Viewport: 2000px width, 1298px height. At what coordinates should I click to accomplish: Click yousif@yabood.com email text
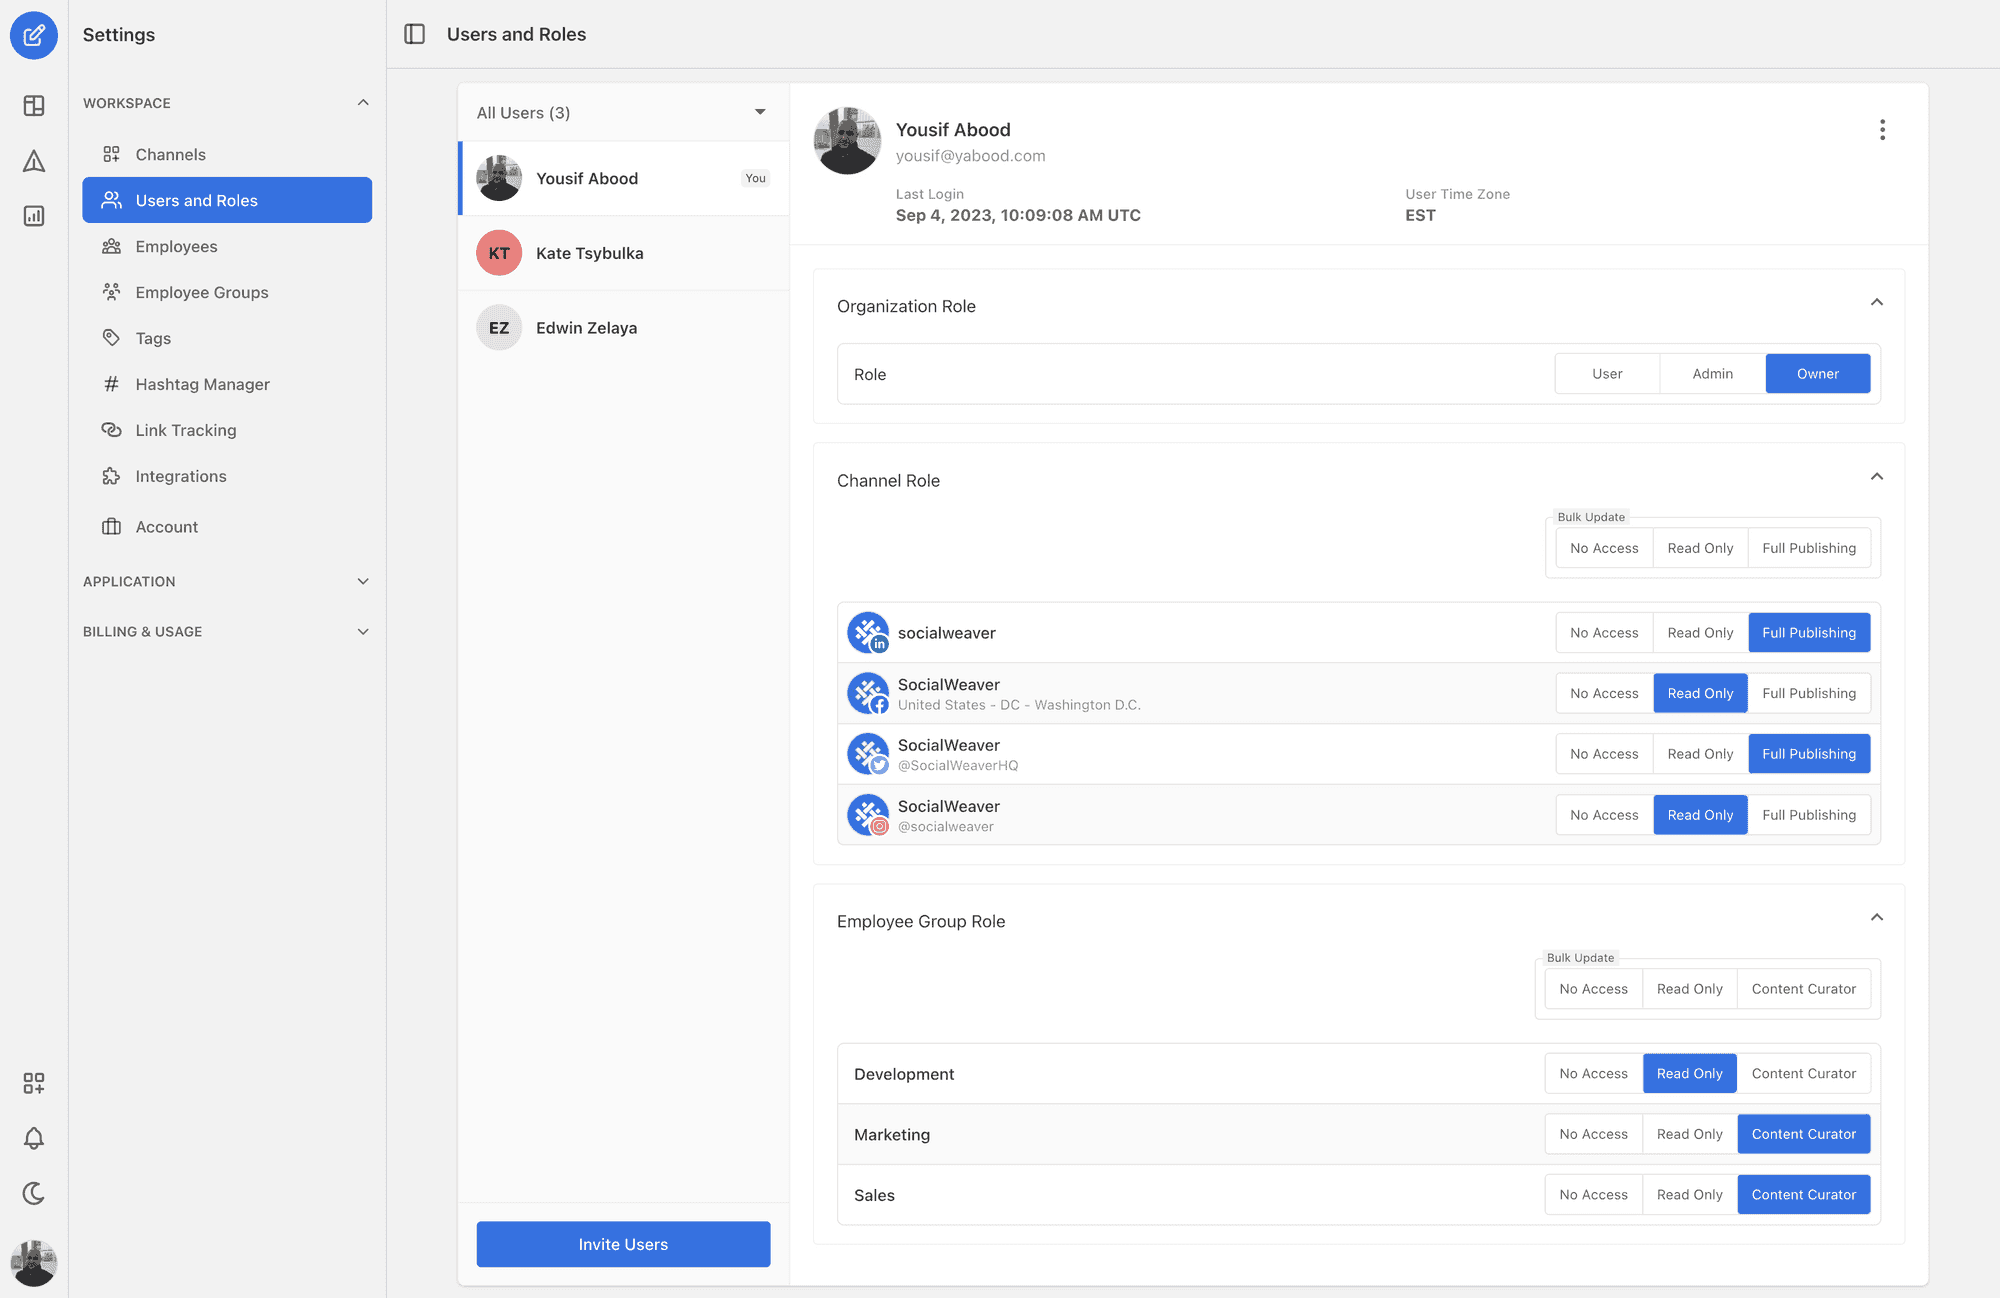[x=970, y=156]
